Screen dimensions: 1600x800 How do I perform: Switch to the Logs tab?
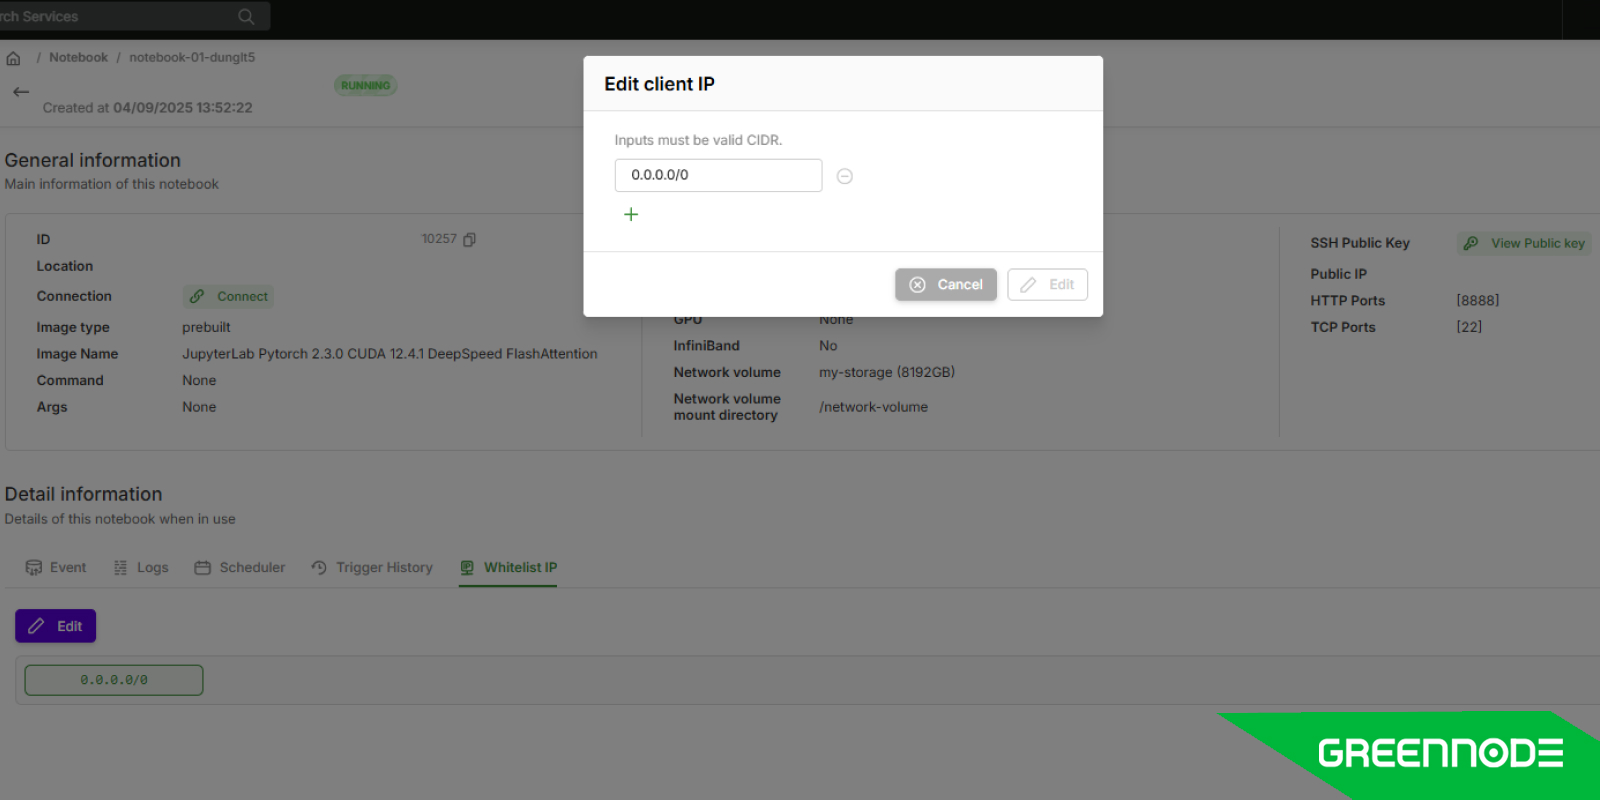141,568
